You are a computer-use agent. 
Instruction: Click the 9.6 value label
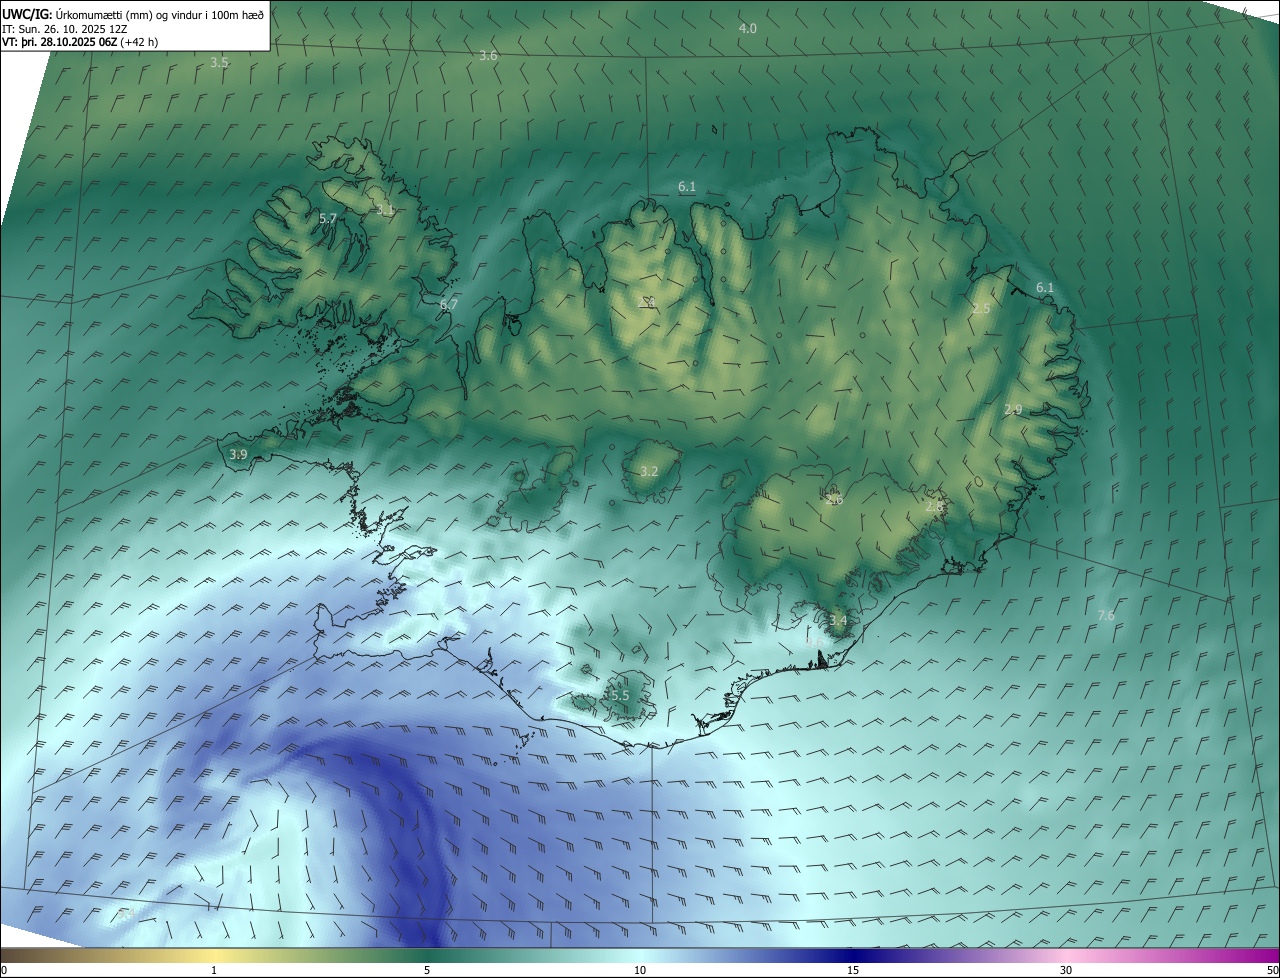point(814,642)
